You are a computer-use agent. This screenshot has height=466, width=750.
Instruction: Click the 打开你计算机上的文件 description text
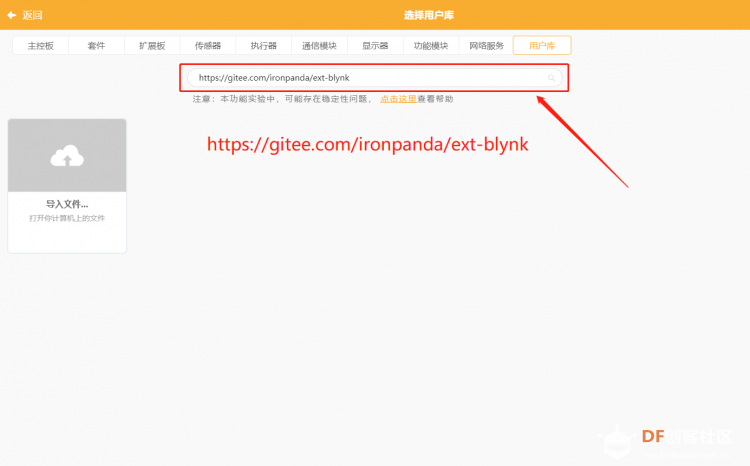[67, 218]
